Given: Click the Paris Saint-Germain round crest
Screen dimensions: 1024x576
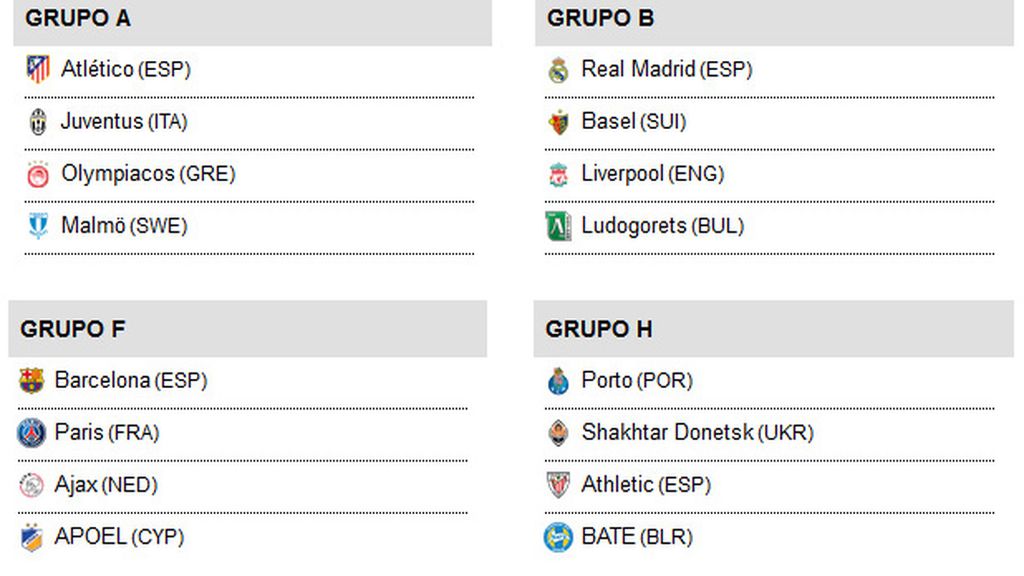Looking at the screenshot, I should coord(31,433).
